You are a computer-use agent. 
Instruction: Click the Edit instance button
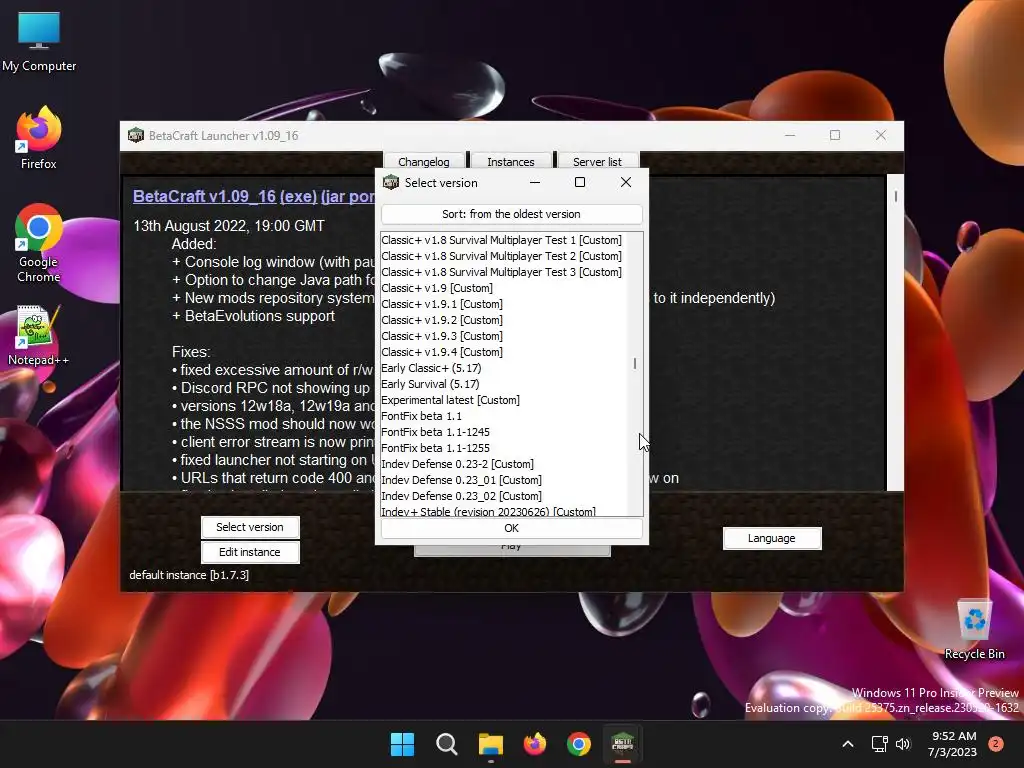250,552
